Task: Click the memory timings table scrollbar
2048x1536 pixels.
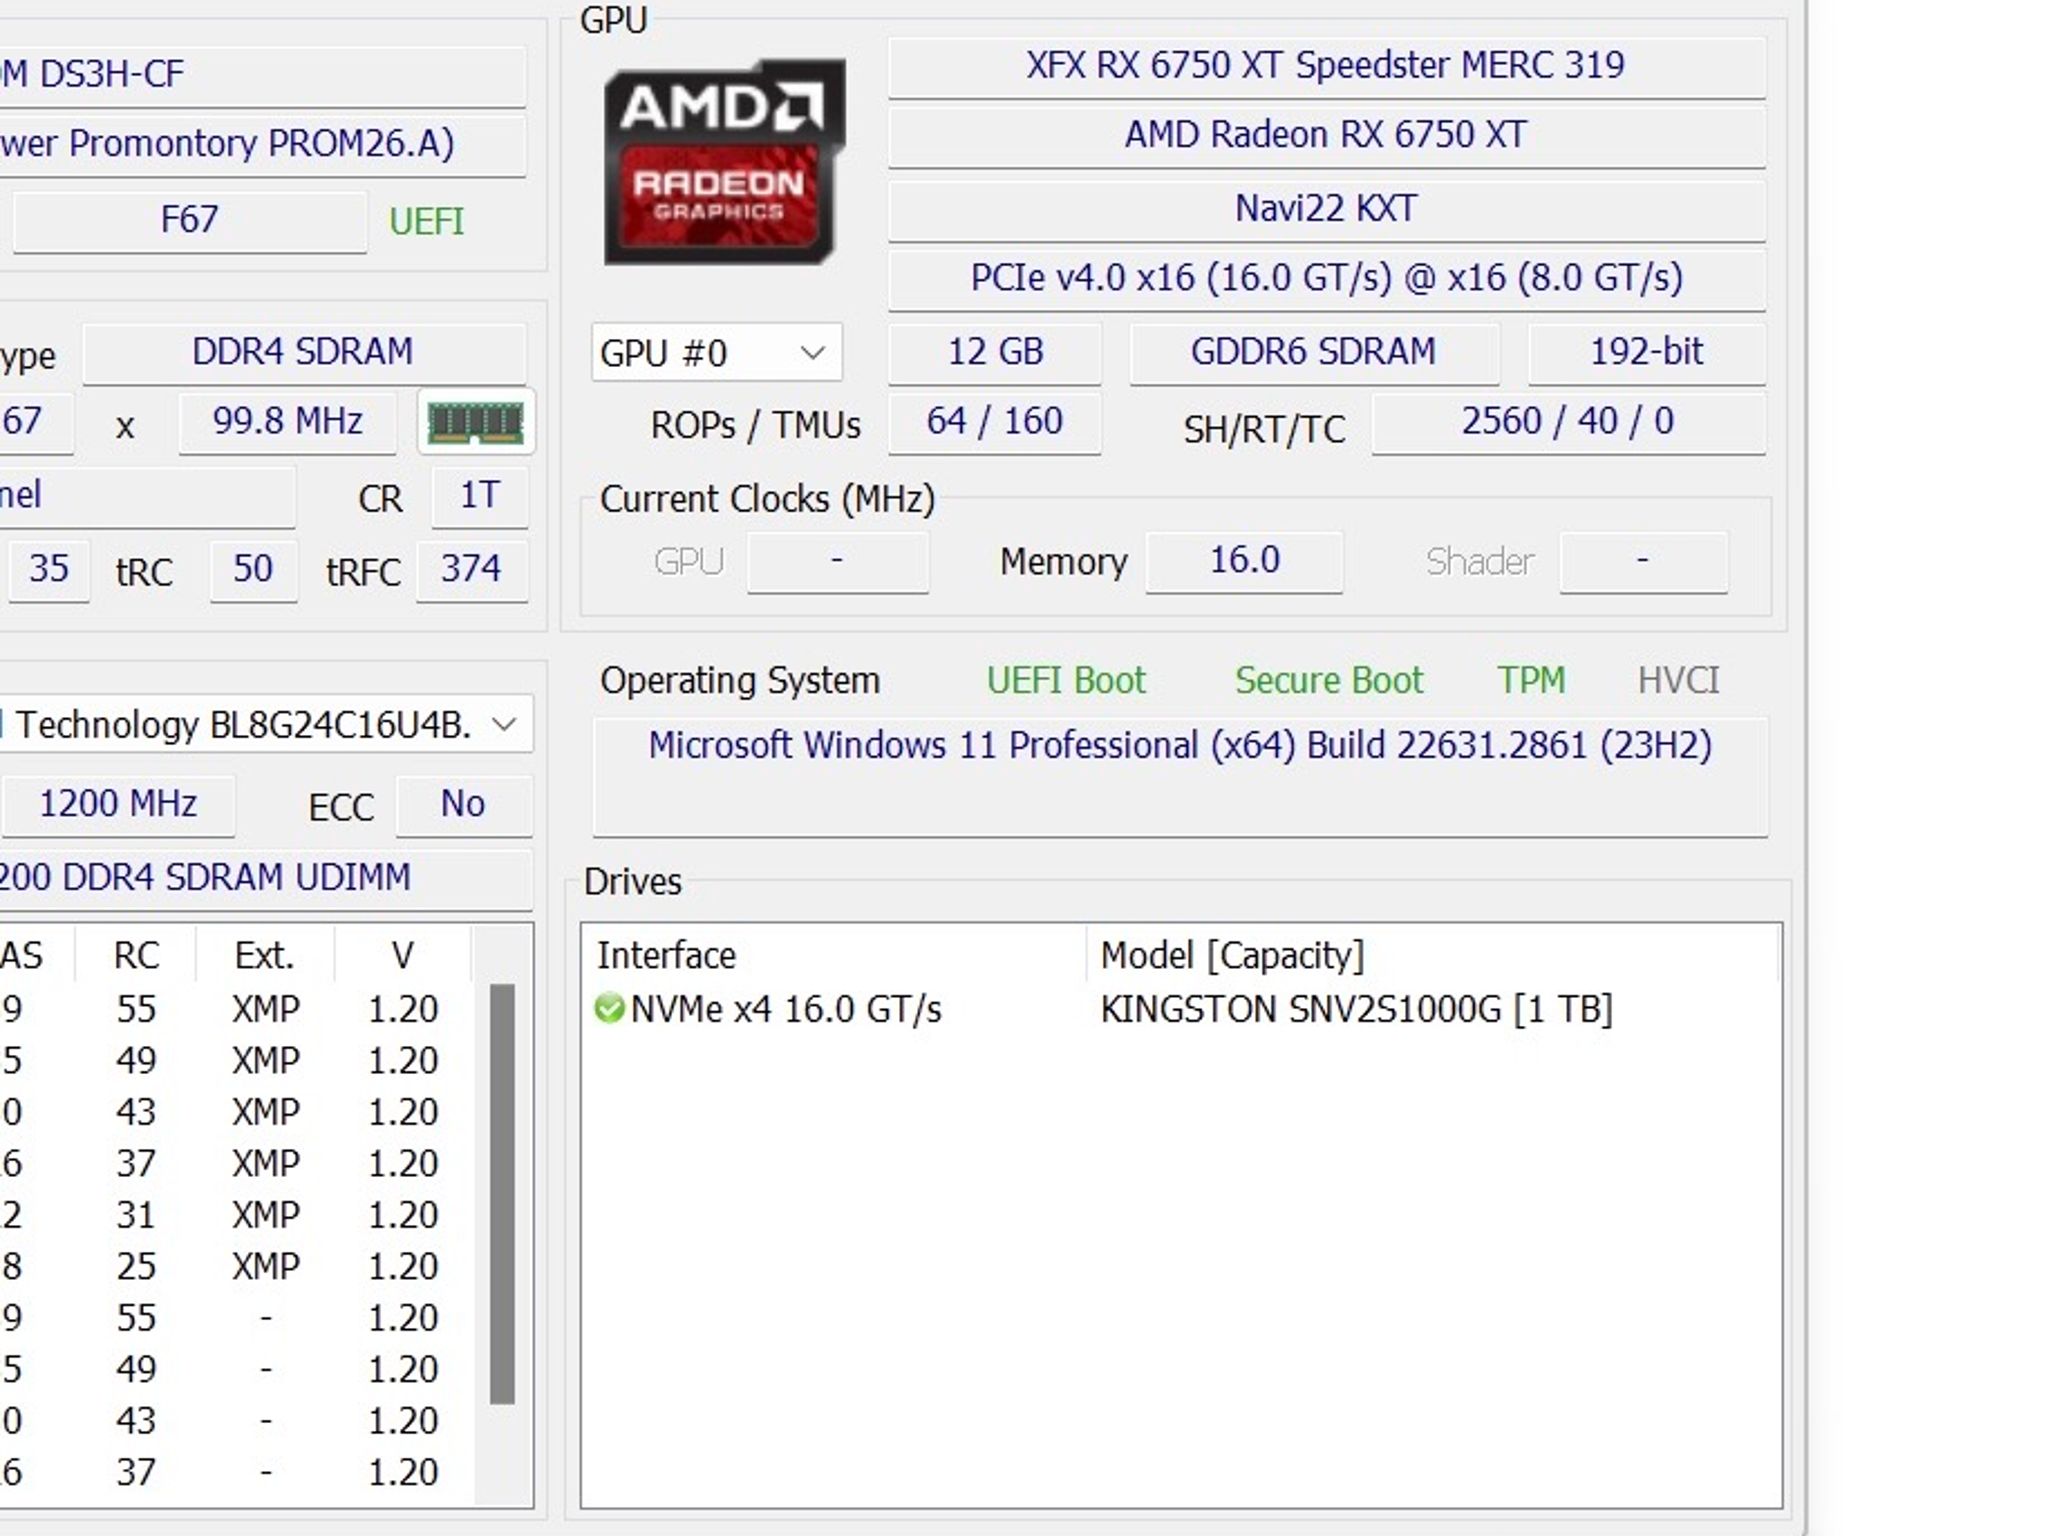Action: [502, 1194]
